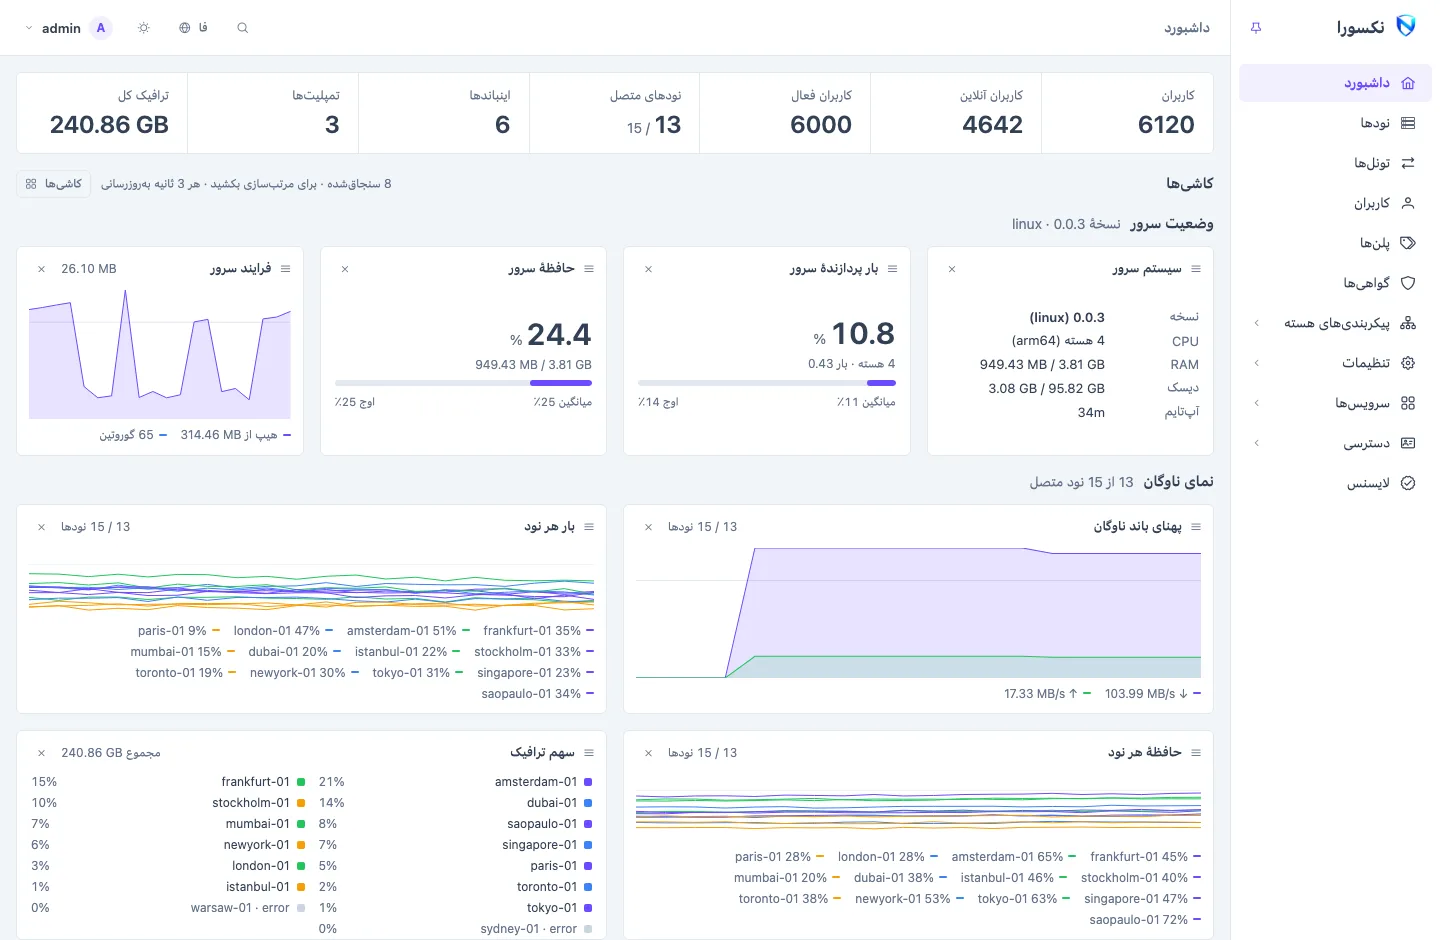Close the فرایند سرور tile

[41, 269]
